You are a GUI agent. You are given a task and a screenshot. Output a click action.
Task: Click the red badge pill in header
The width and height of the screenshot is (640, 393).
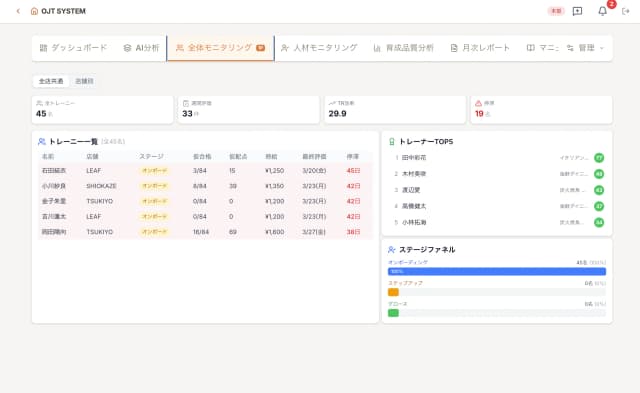coord(556,11)
